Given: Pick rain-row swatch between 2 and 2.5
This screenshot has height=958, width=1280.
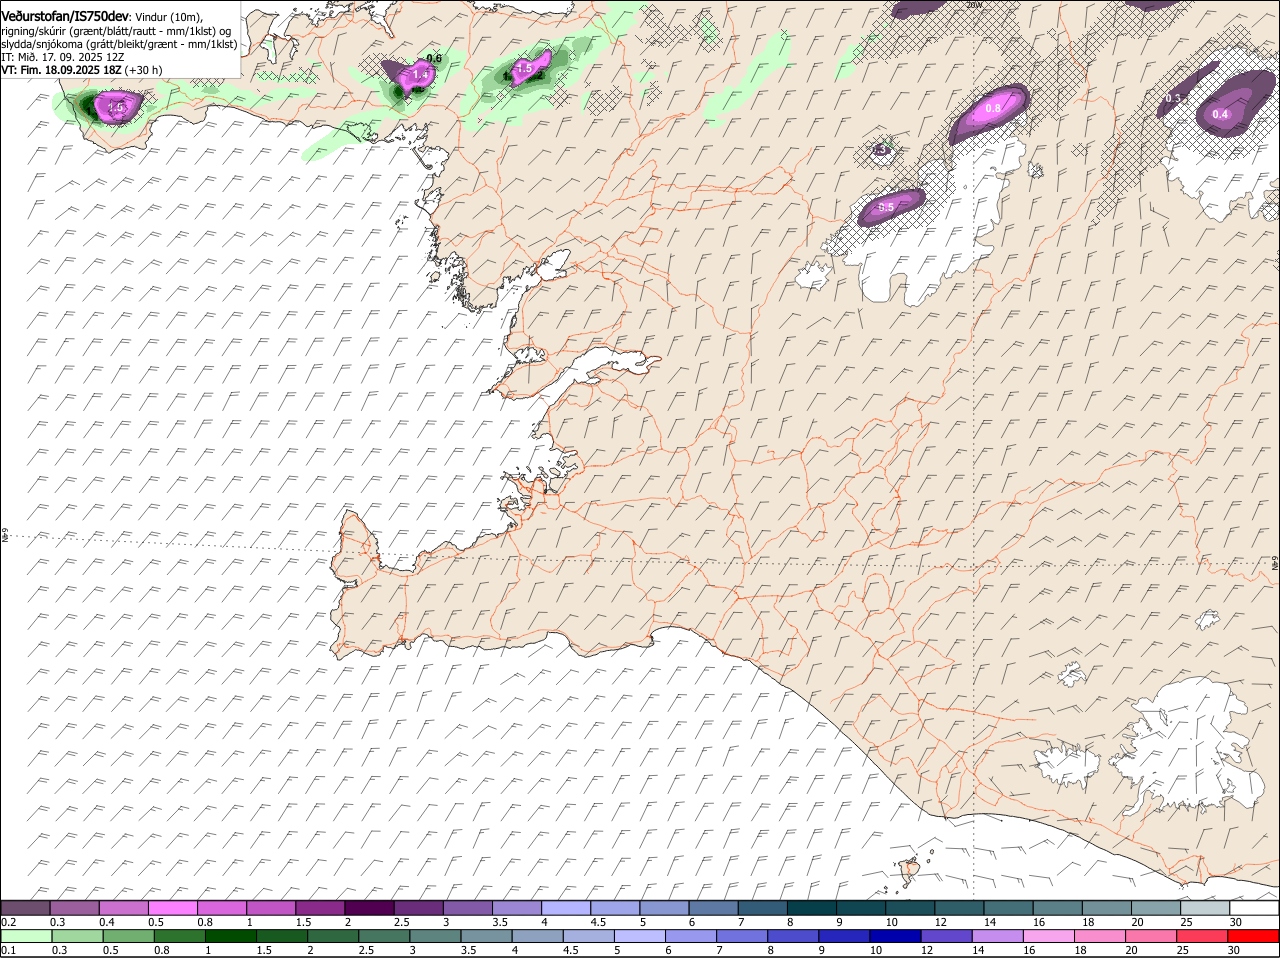Looking at the screenshot, I should (334, 936).
